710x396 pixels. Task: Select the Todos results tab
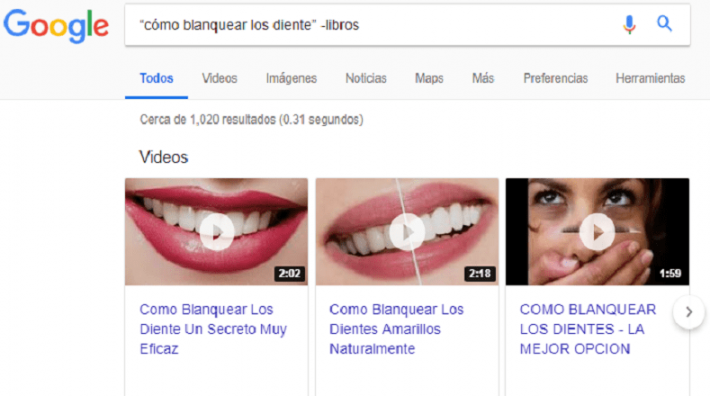156,78
